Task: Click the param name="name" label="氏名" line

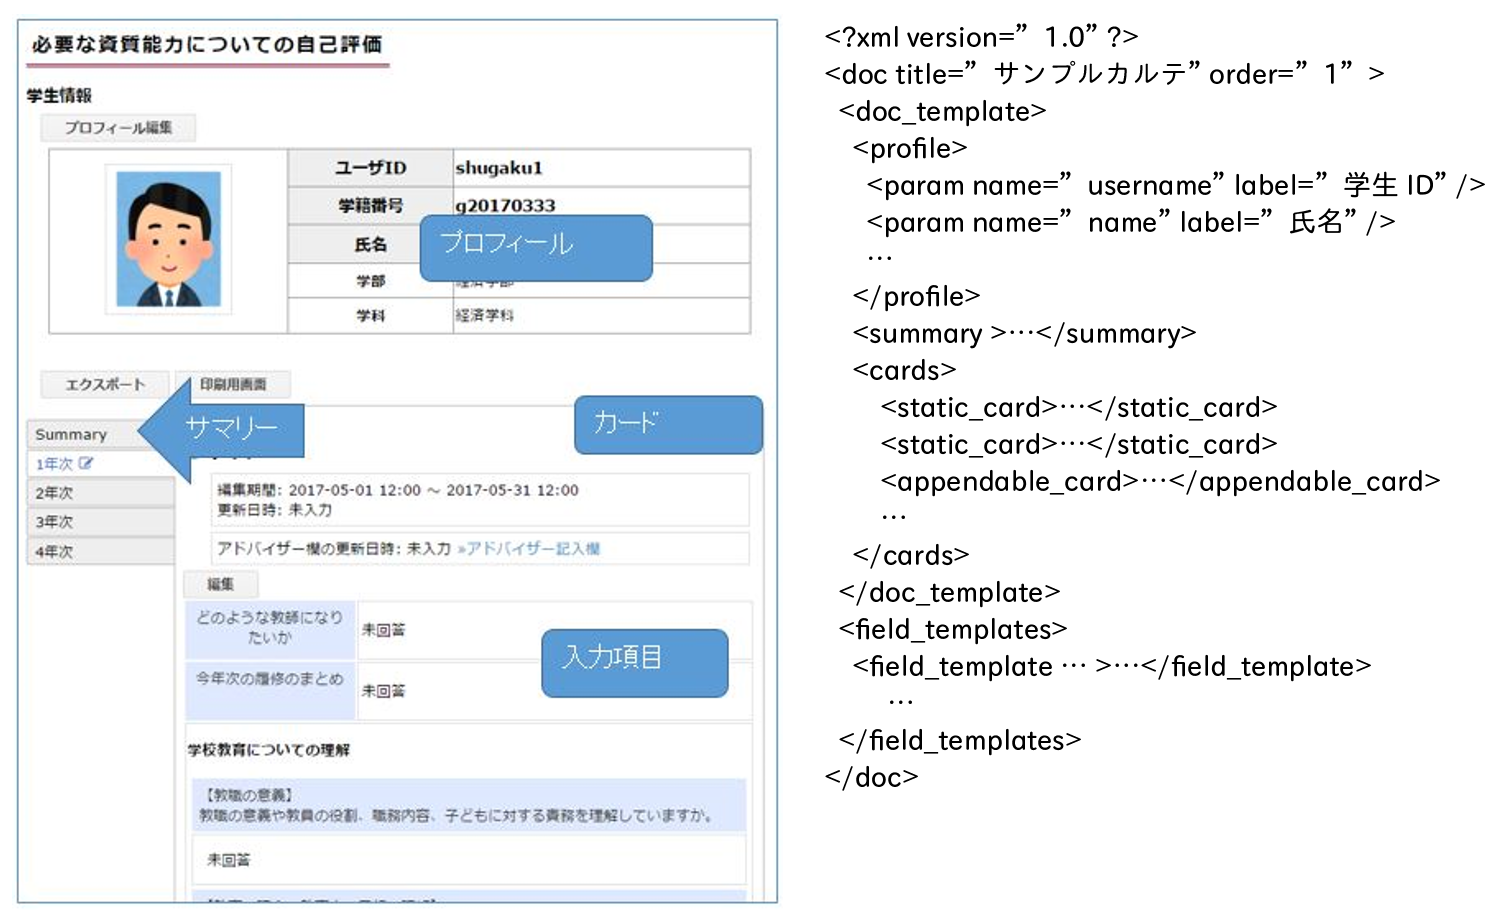Action: click(1131, 223)
